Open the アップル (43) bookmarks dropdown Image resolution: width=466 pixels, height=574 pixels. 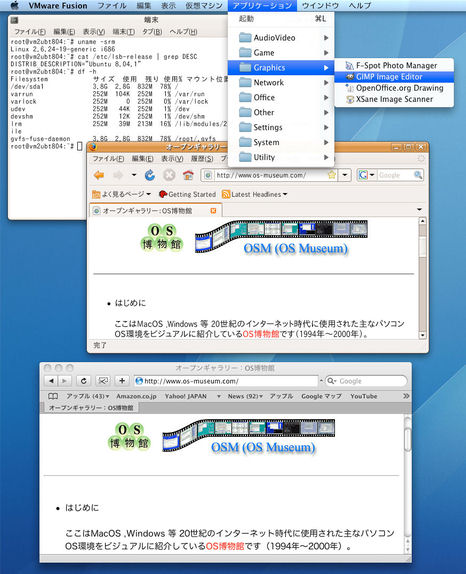(x=87, y=396)
